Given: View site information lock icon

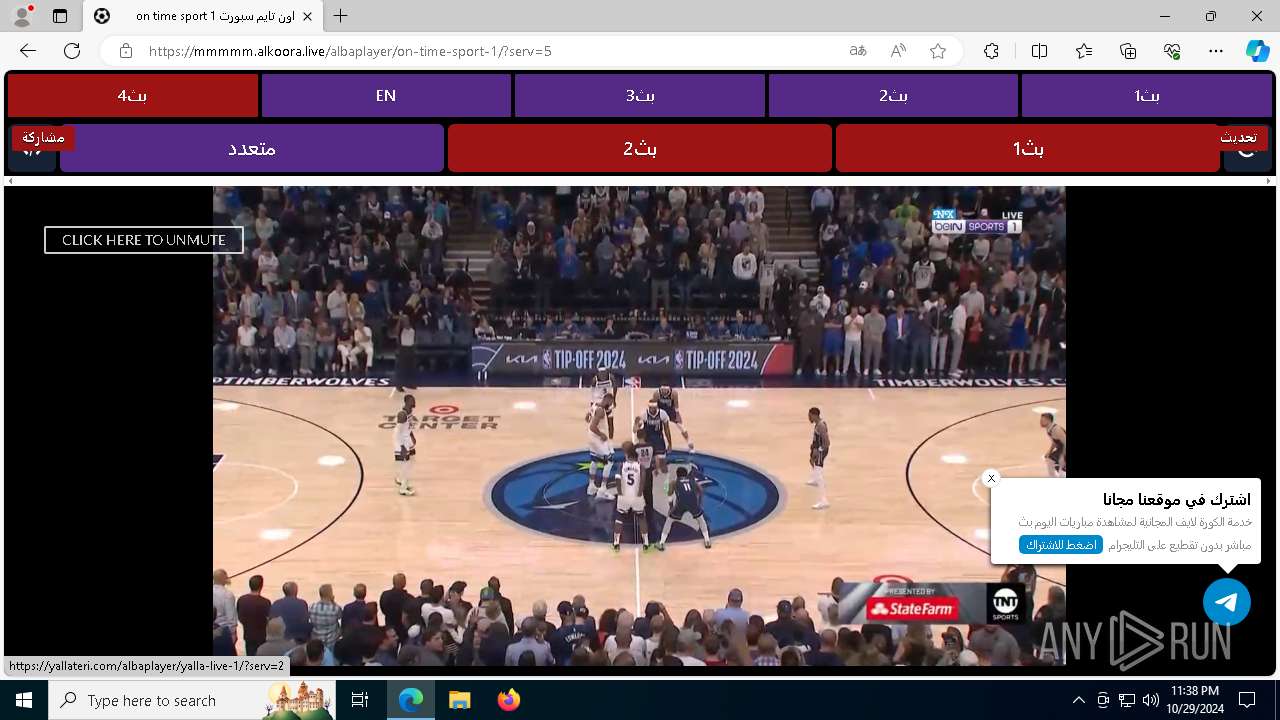Looking at the screenshot, I should (125, 51).
